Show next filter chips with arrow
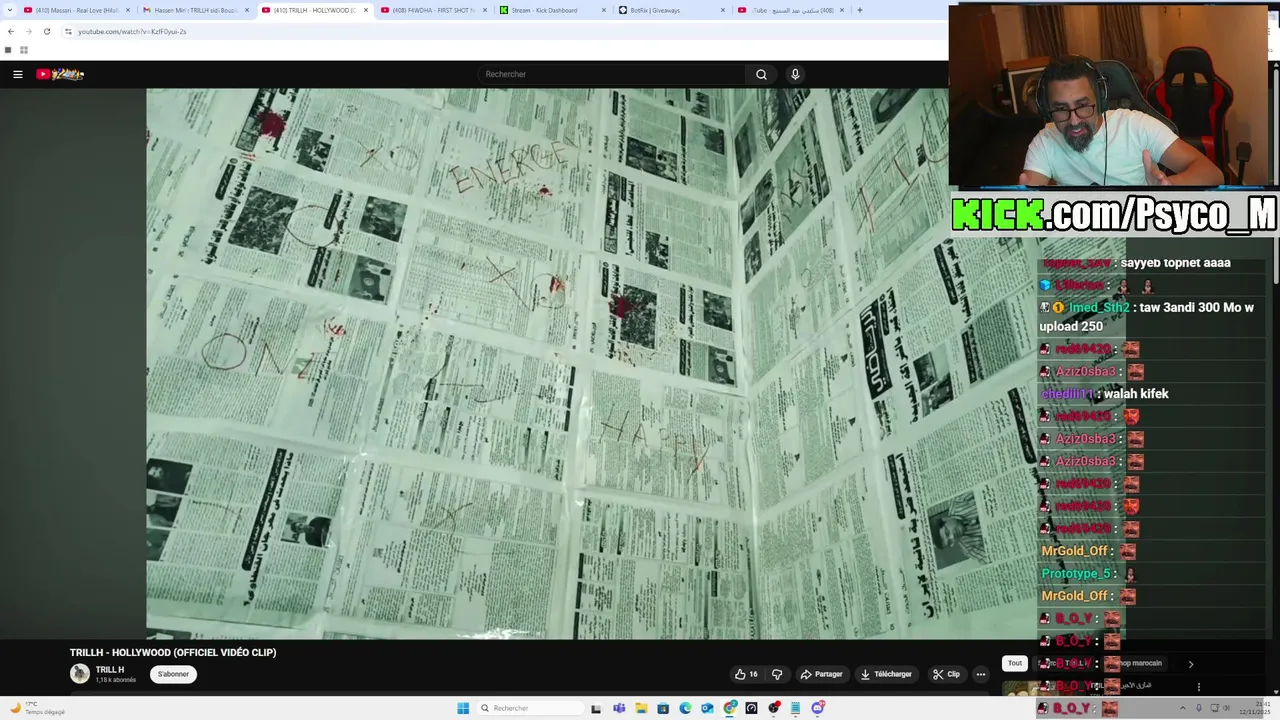Screen dimensions: 1280x720 click(x=1191, y=664)
